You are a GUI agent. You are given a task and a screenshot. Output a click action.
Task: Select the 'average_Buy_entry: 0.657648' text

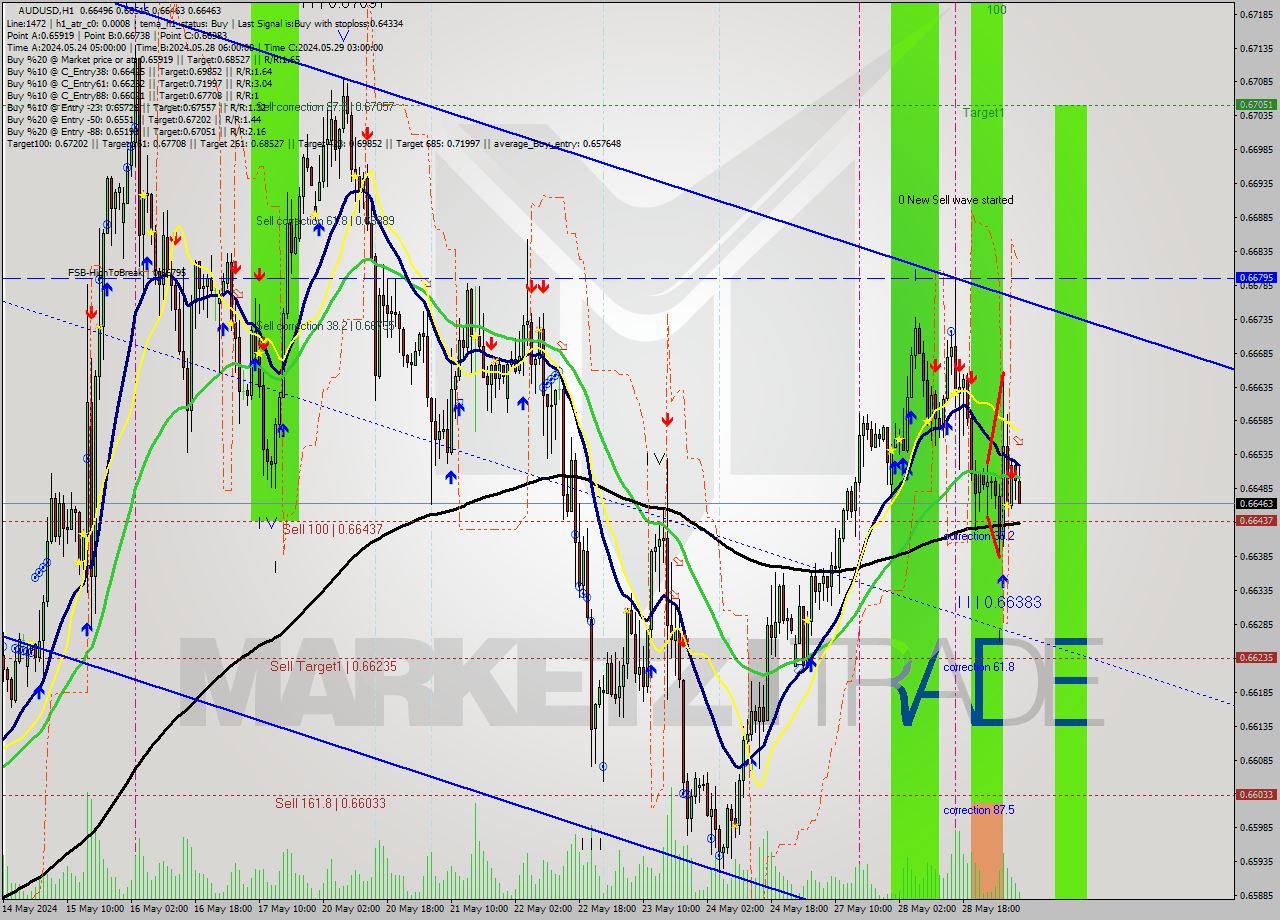(x=555, y=143)
